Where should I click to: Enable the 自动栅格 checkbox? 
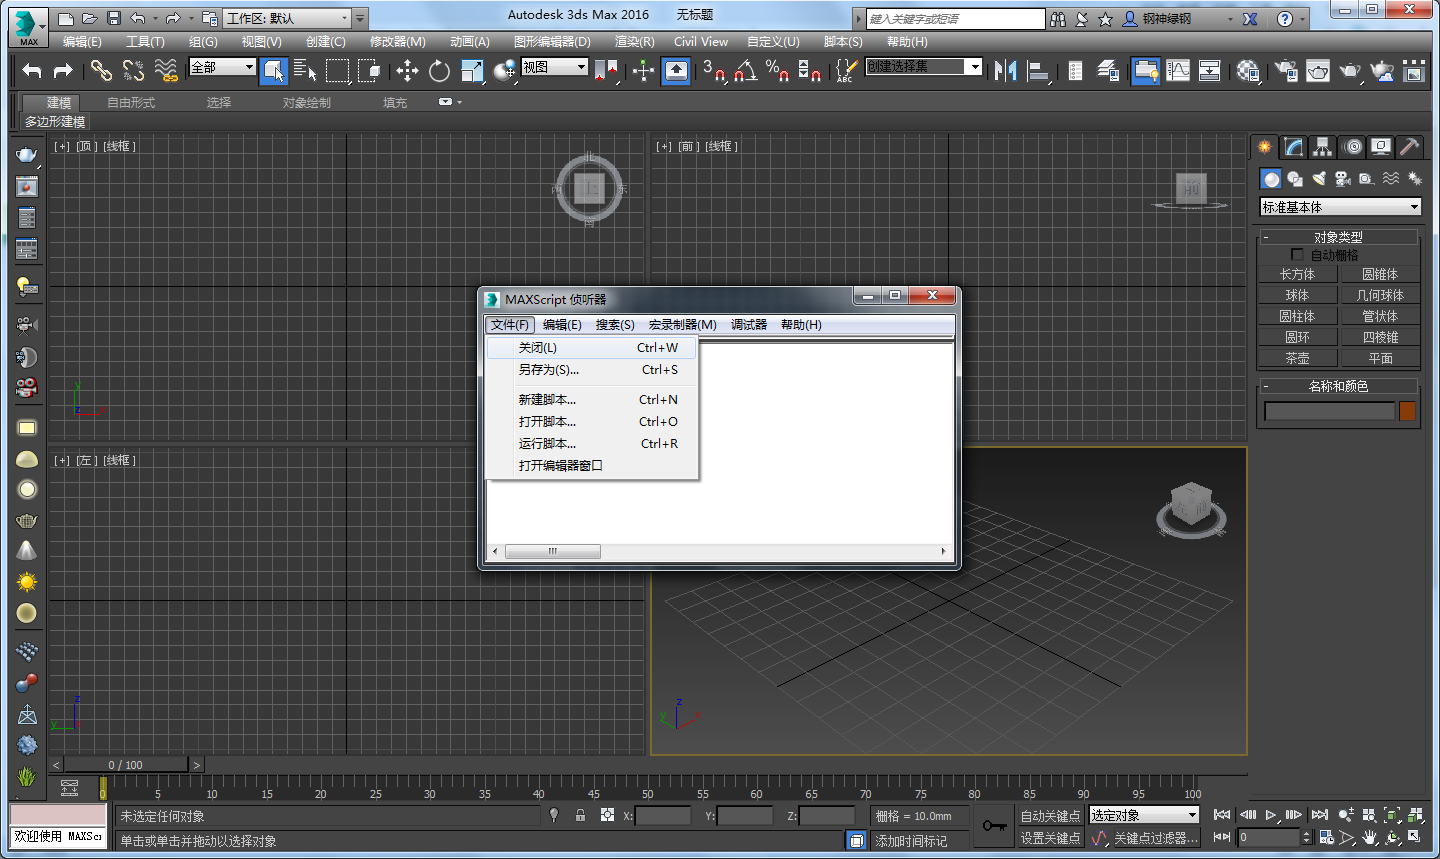coord(1297,255)
